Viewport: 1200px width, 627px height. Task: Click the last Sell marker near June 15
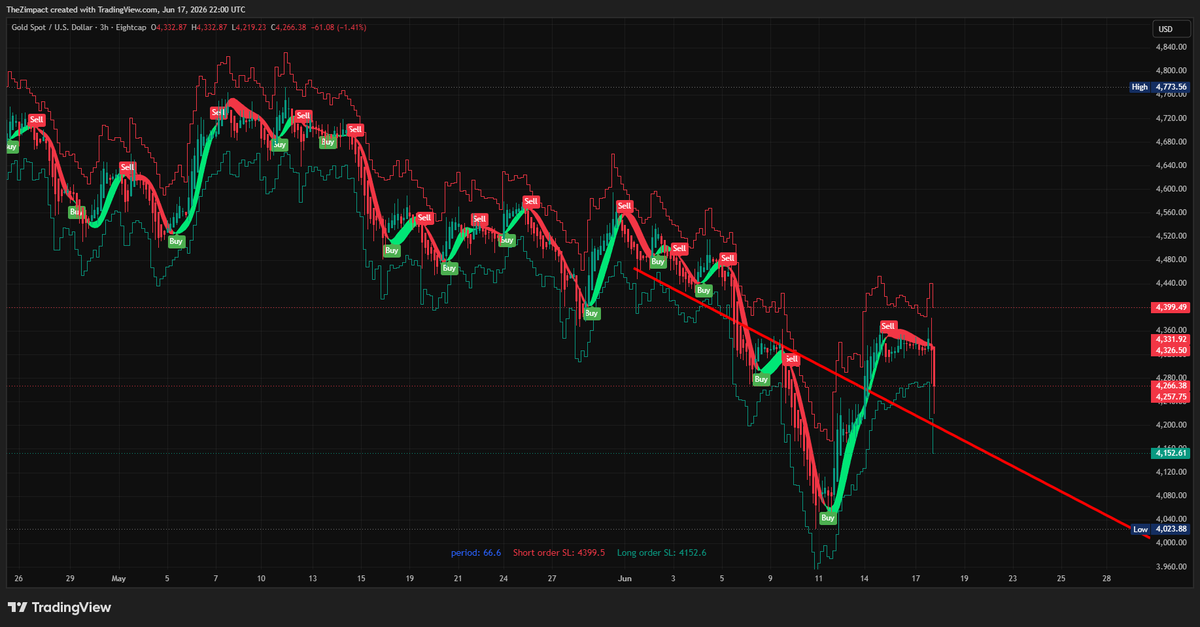click(x=888, y=327)
